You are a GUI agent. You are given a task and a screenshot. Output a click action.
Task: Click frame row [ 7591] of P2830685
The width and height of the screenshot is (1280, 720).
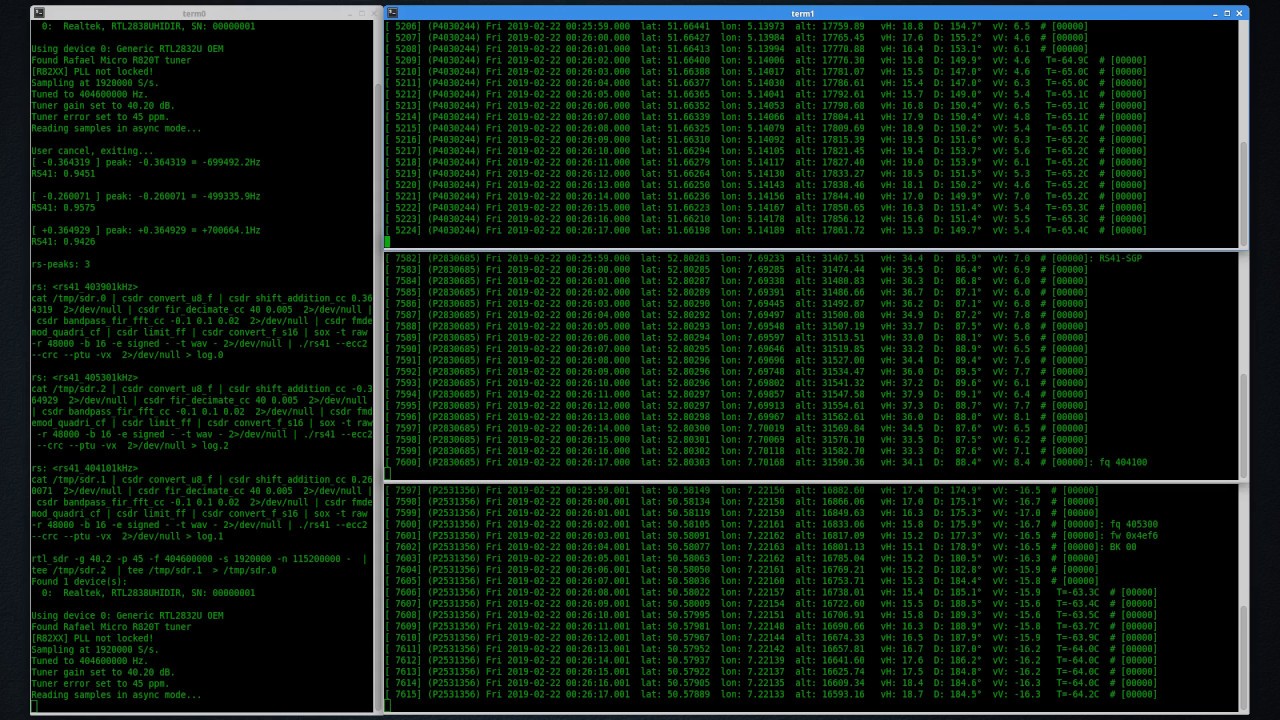coord(737,360)
